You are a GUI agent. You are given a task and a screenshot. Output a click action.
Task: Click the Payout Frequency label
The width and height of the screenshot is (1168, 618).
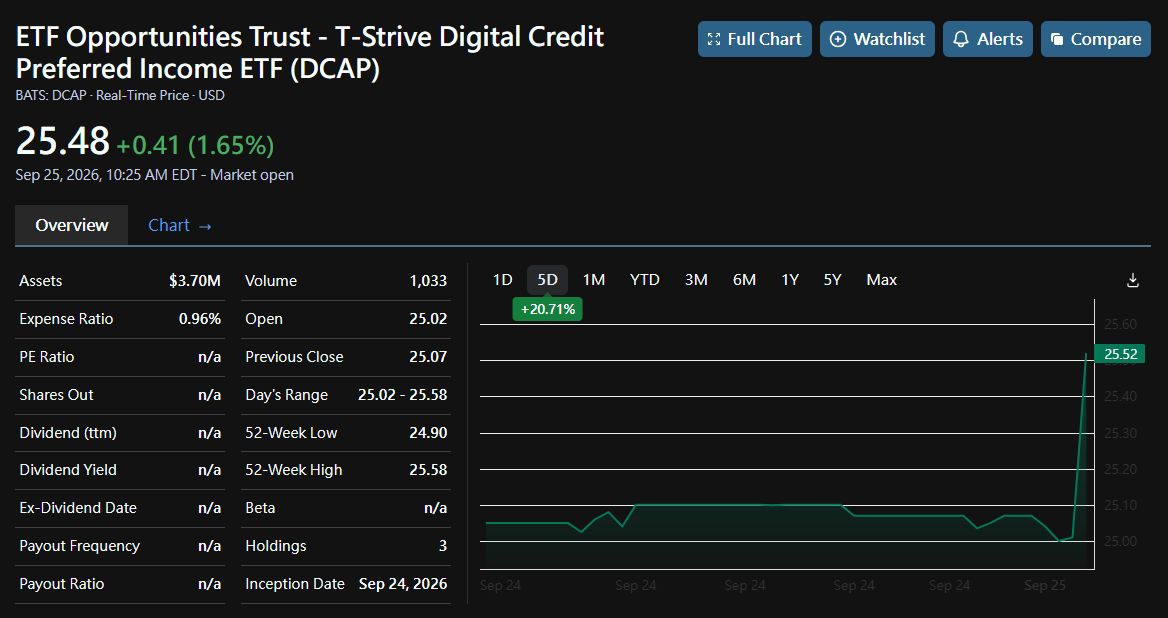80,546
